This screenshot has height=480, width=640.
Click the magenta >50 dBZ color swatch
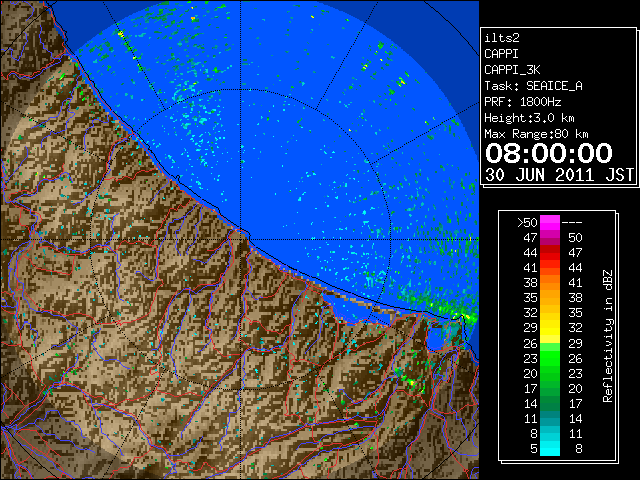(x=550, y=223)
